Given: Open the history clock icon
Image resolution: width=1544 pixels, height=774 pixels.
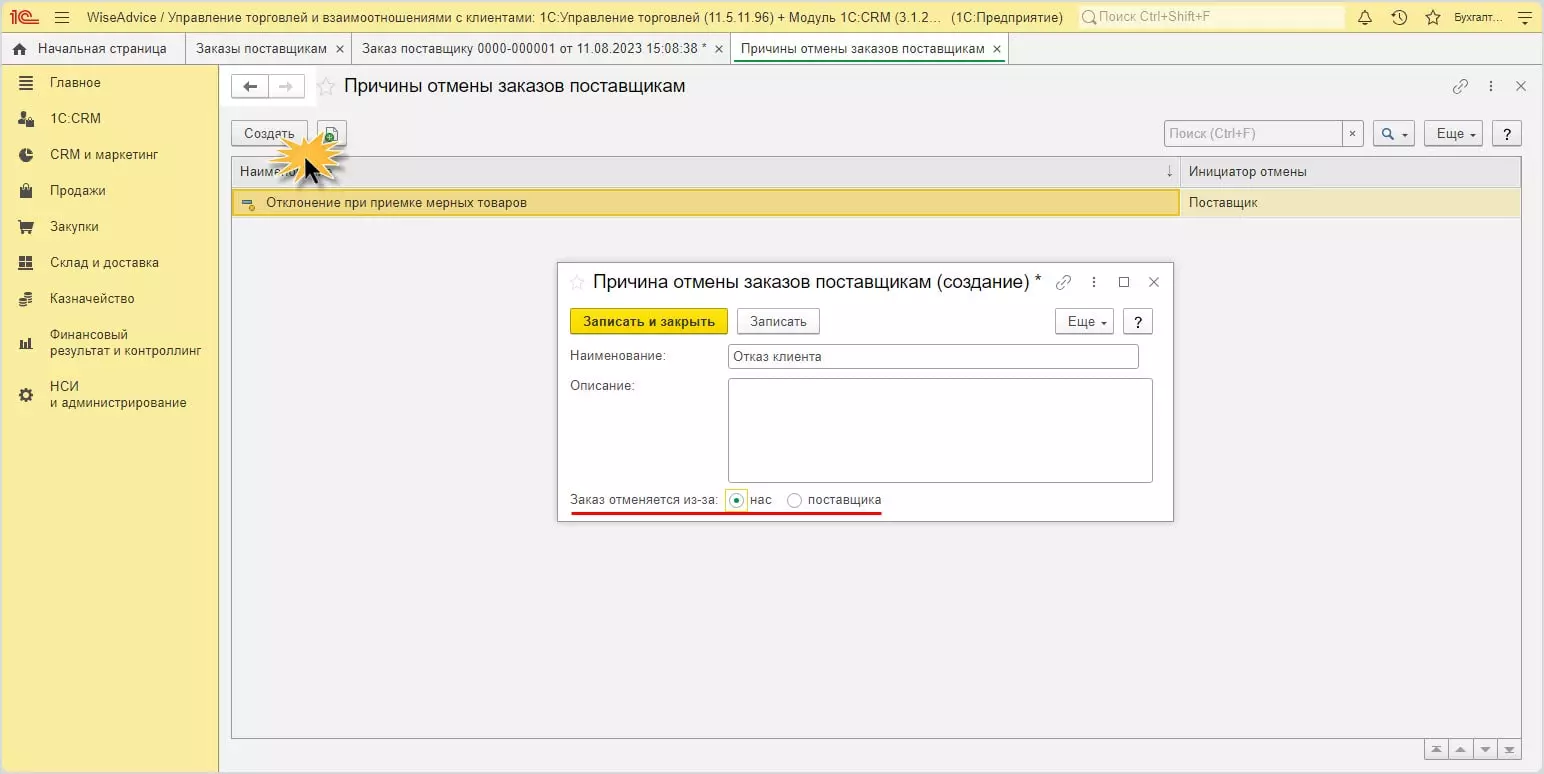Looking at the screenshot, I should click(1399, 17).
